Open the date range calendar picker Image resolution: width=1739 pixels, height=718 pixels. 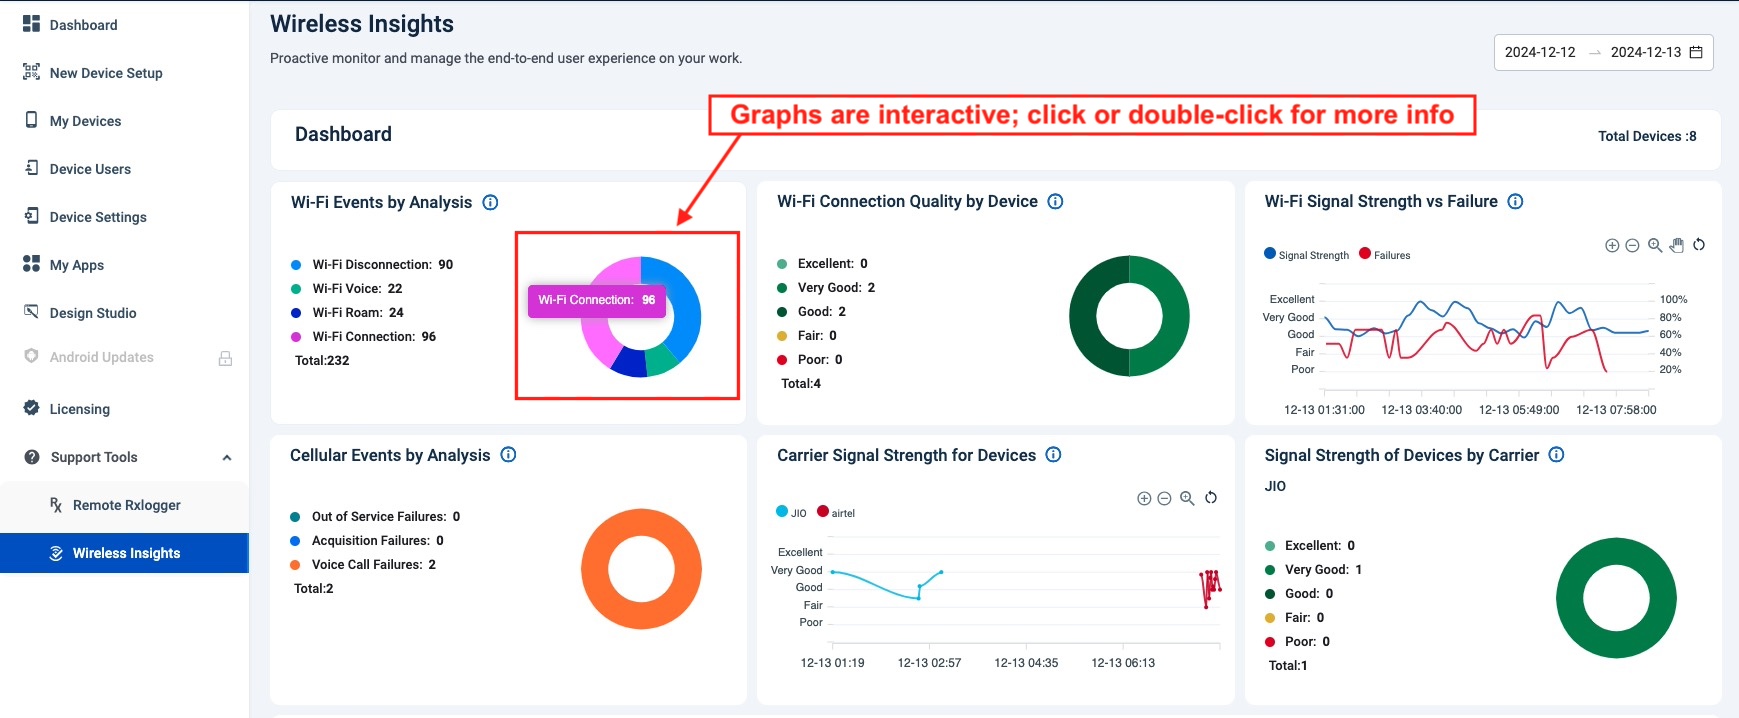point(1696,52)
